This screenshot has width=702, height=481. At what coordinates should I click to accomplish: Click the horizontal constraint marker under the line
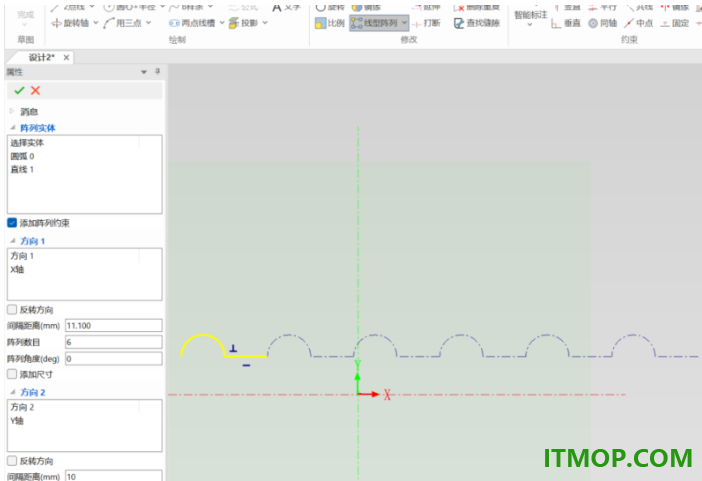(x=247, y=365)
